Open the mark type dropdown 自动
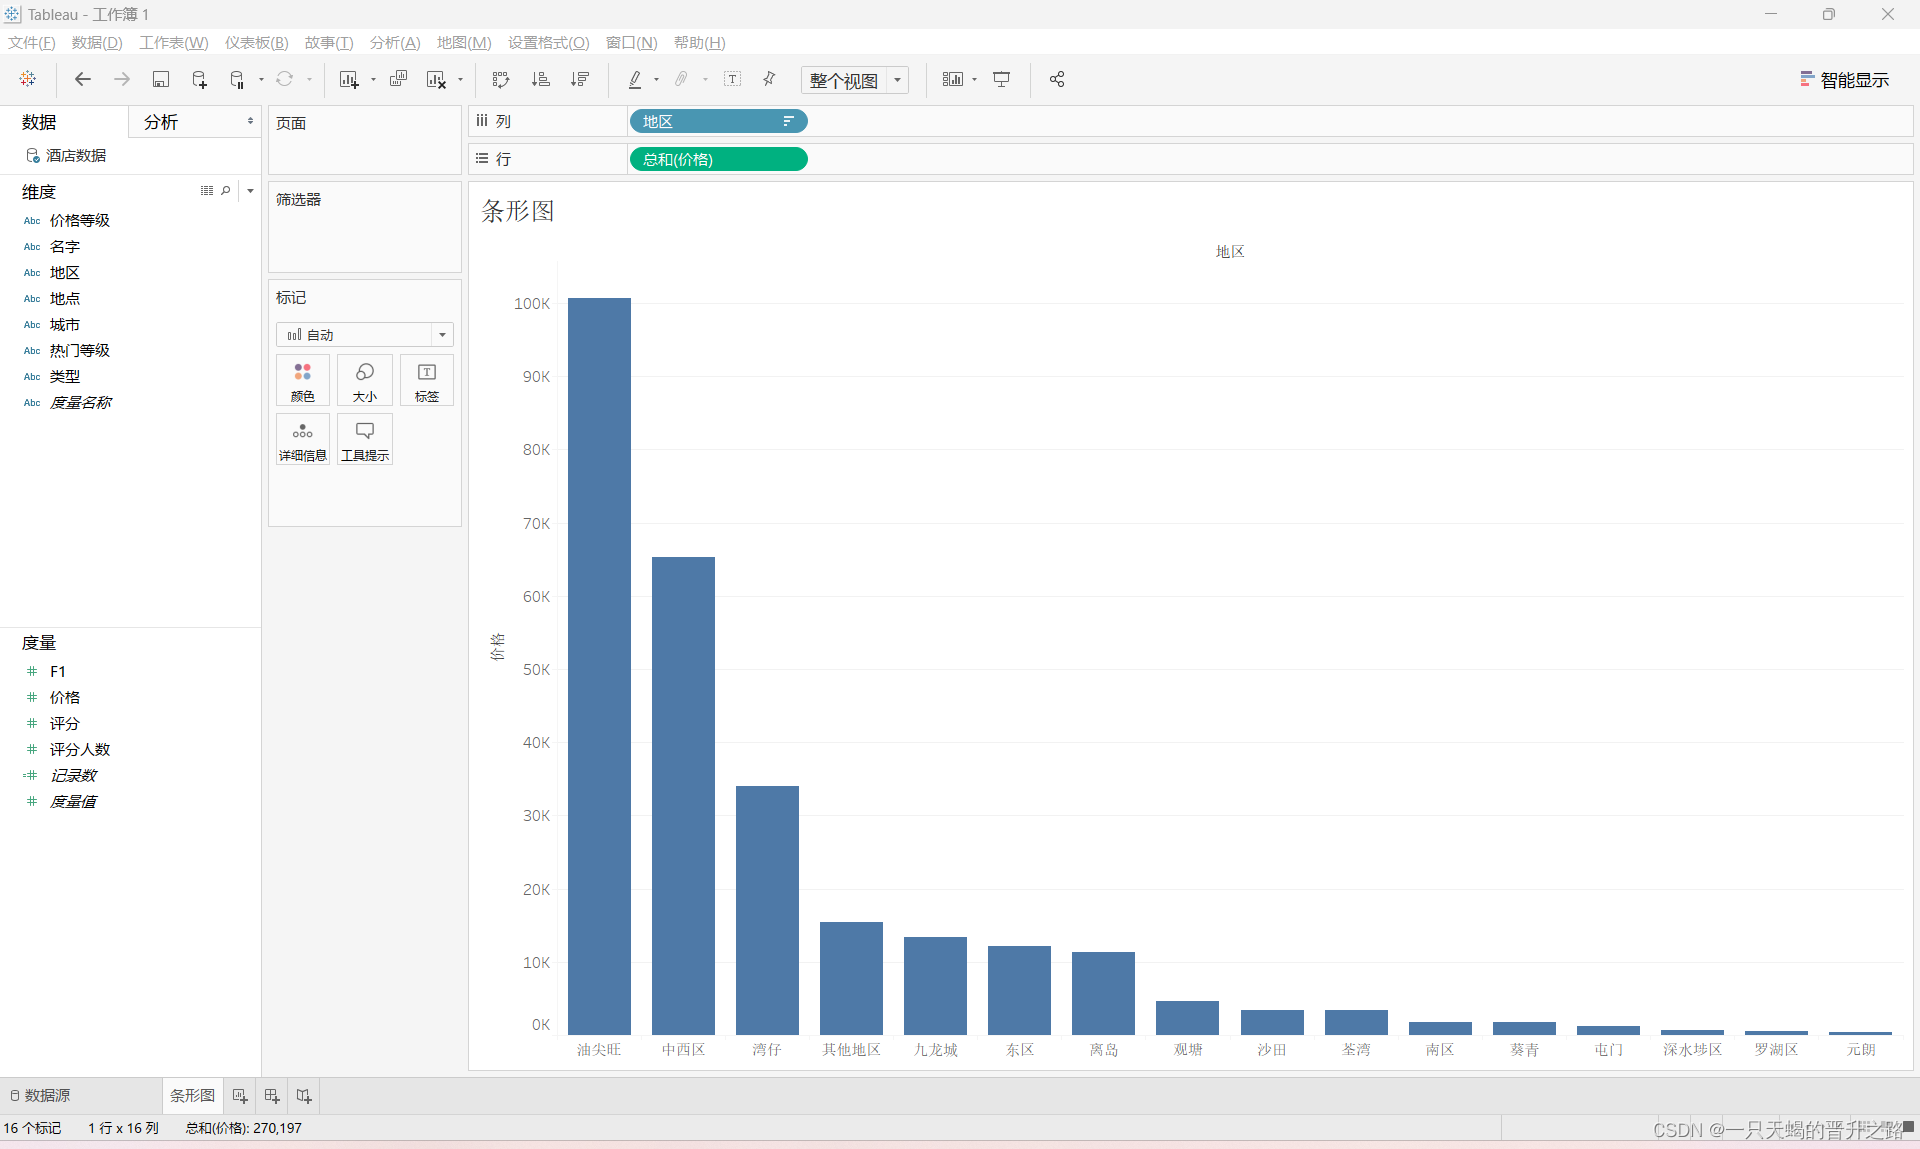 point(365,334)
